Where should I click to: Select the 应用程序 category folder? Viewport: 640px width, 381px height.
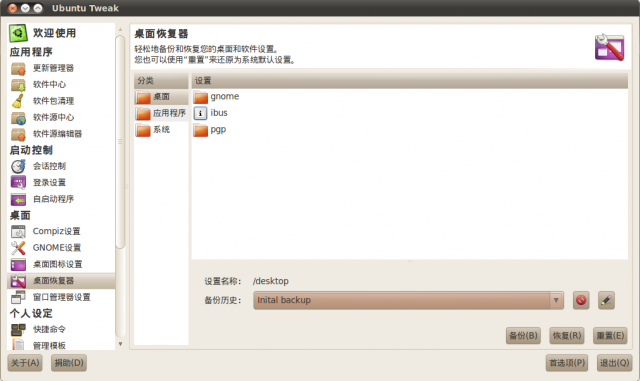pos(161,114)
